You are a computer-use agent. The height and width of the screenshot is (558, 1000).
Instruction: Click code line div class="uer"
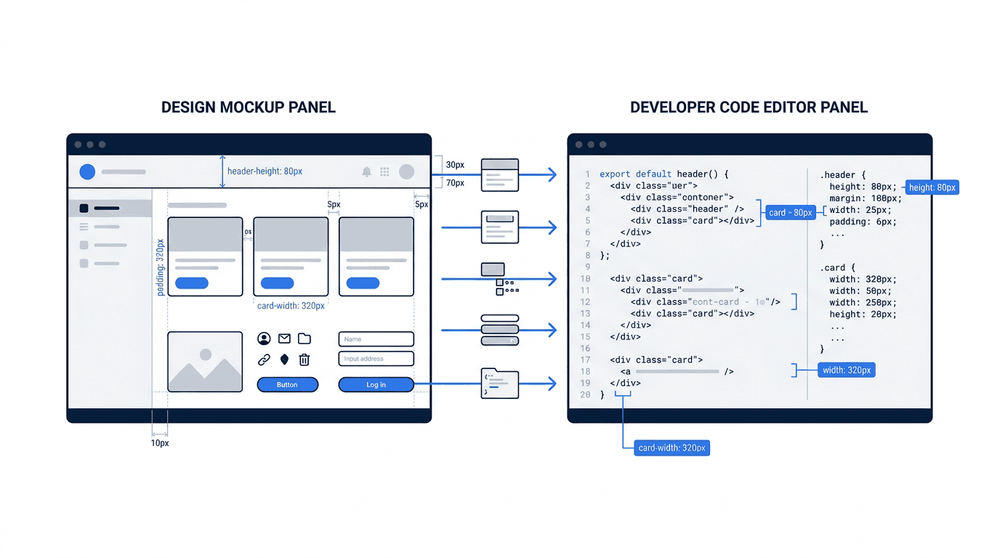(654, 186)
